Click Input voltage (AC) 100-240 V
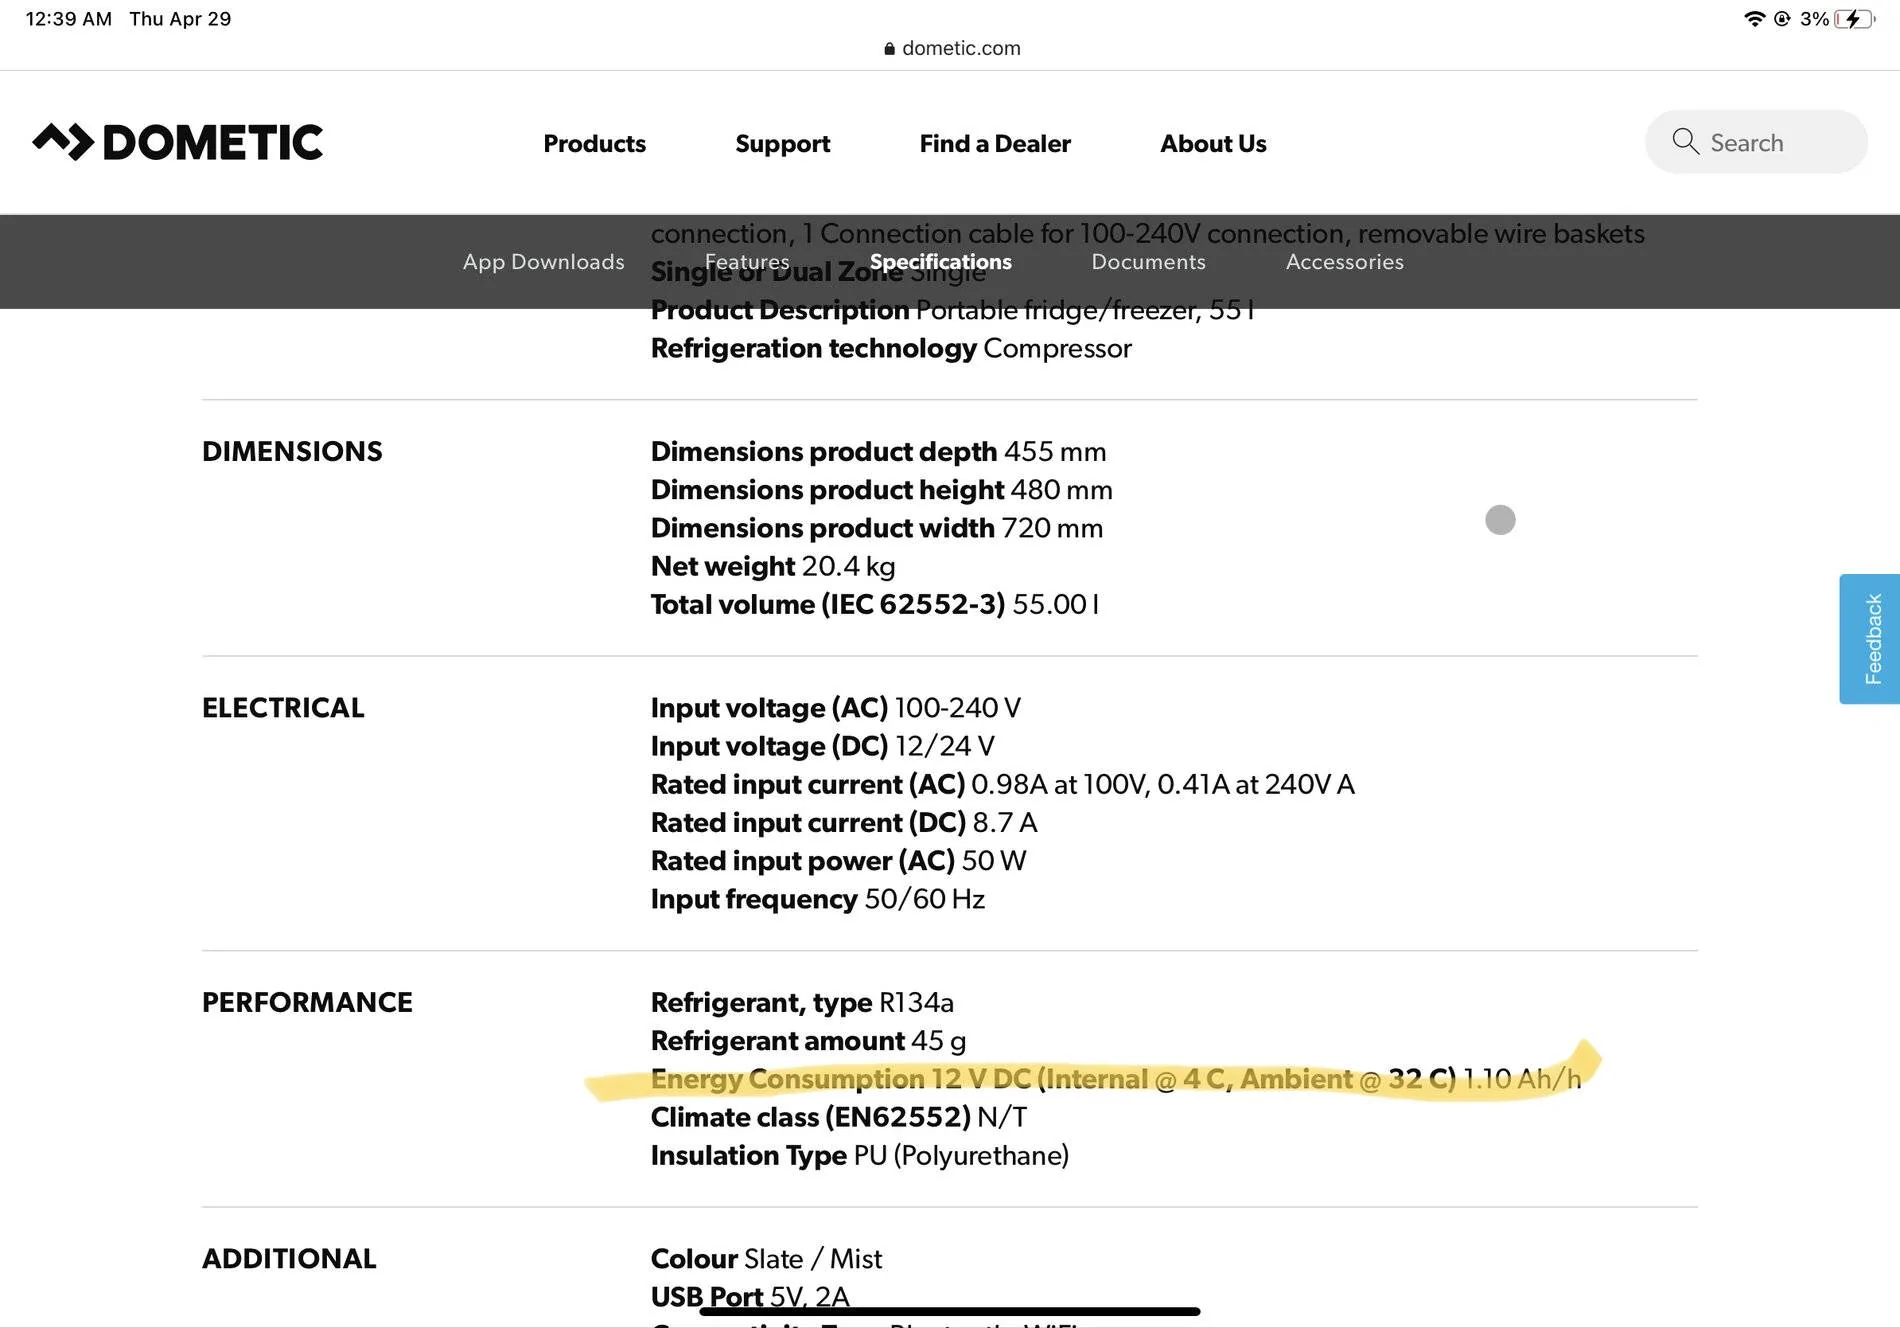Image resolution: width=1900 pixels, height=1328 pixels. click(x=836, y=708)
